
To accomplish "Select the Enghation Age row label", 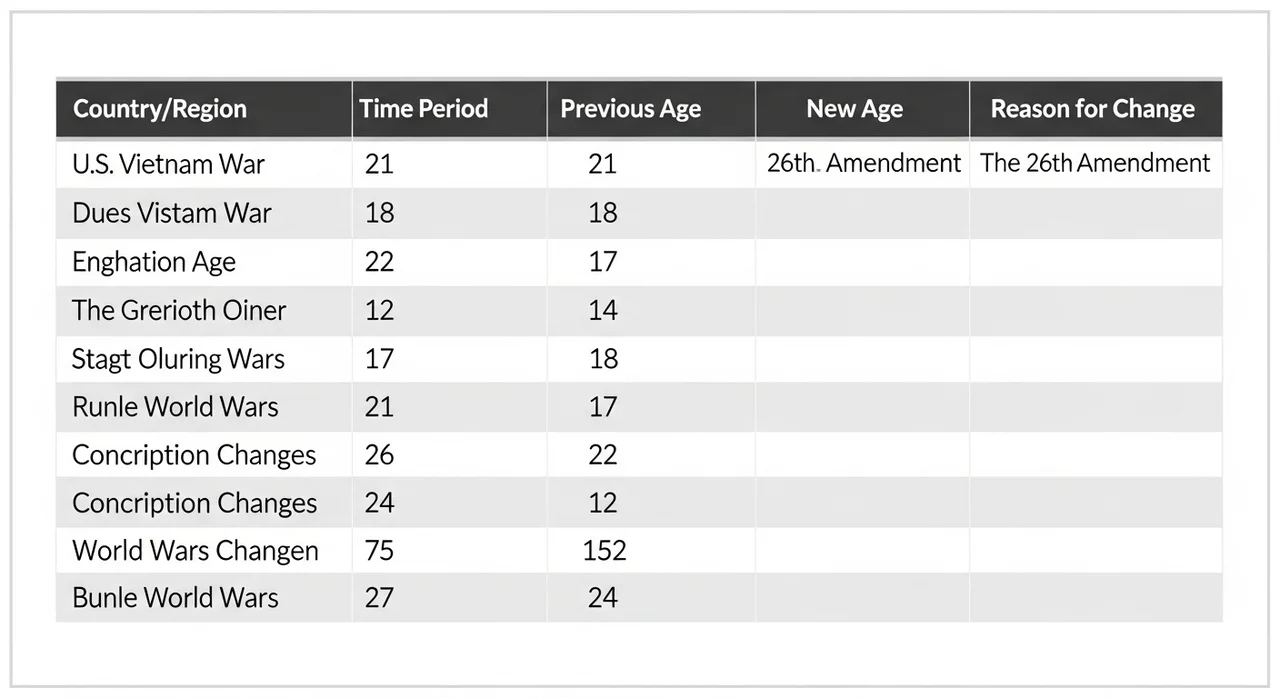I will (x=154, y=262).
